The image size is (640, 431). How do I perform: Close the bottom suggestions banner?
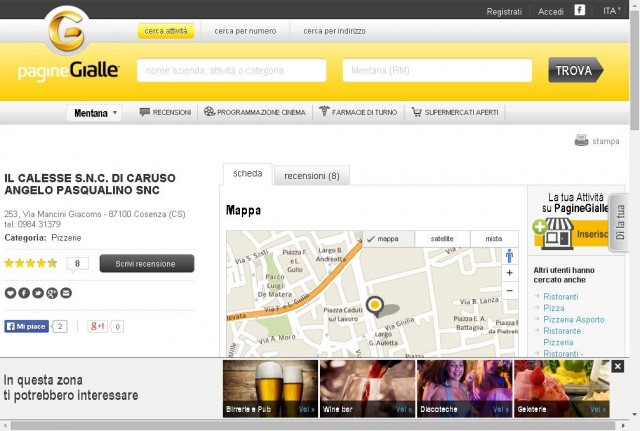point(618,367)
